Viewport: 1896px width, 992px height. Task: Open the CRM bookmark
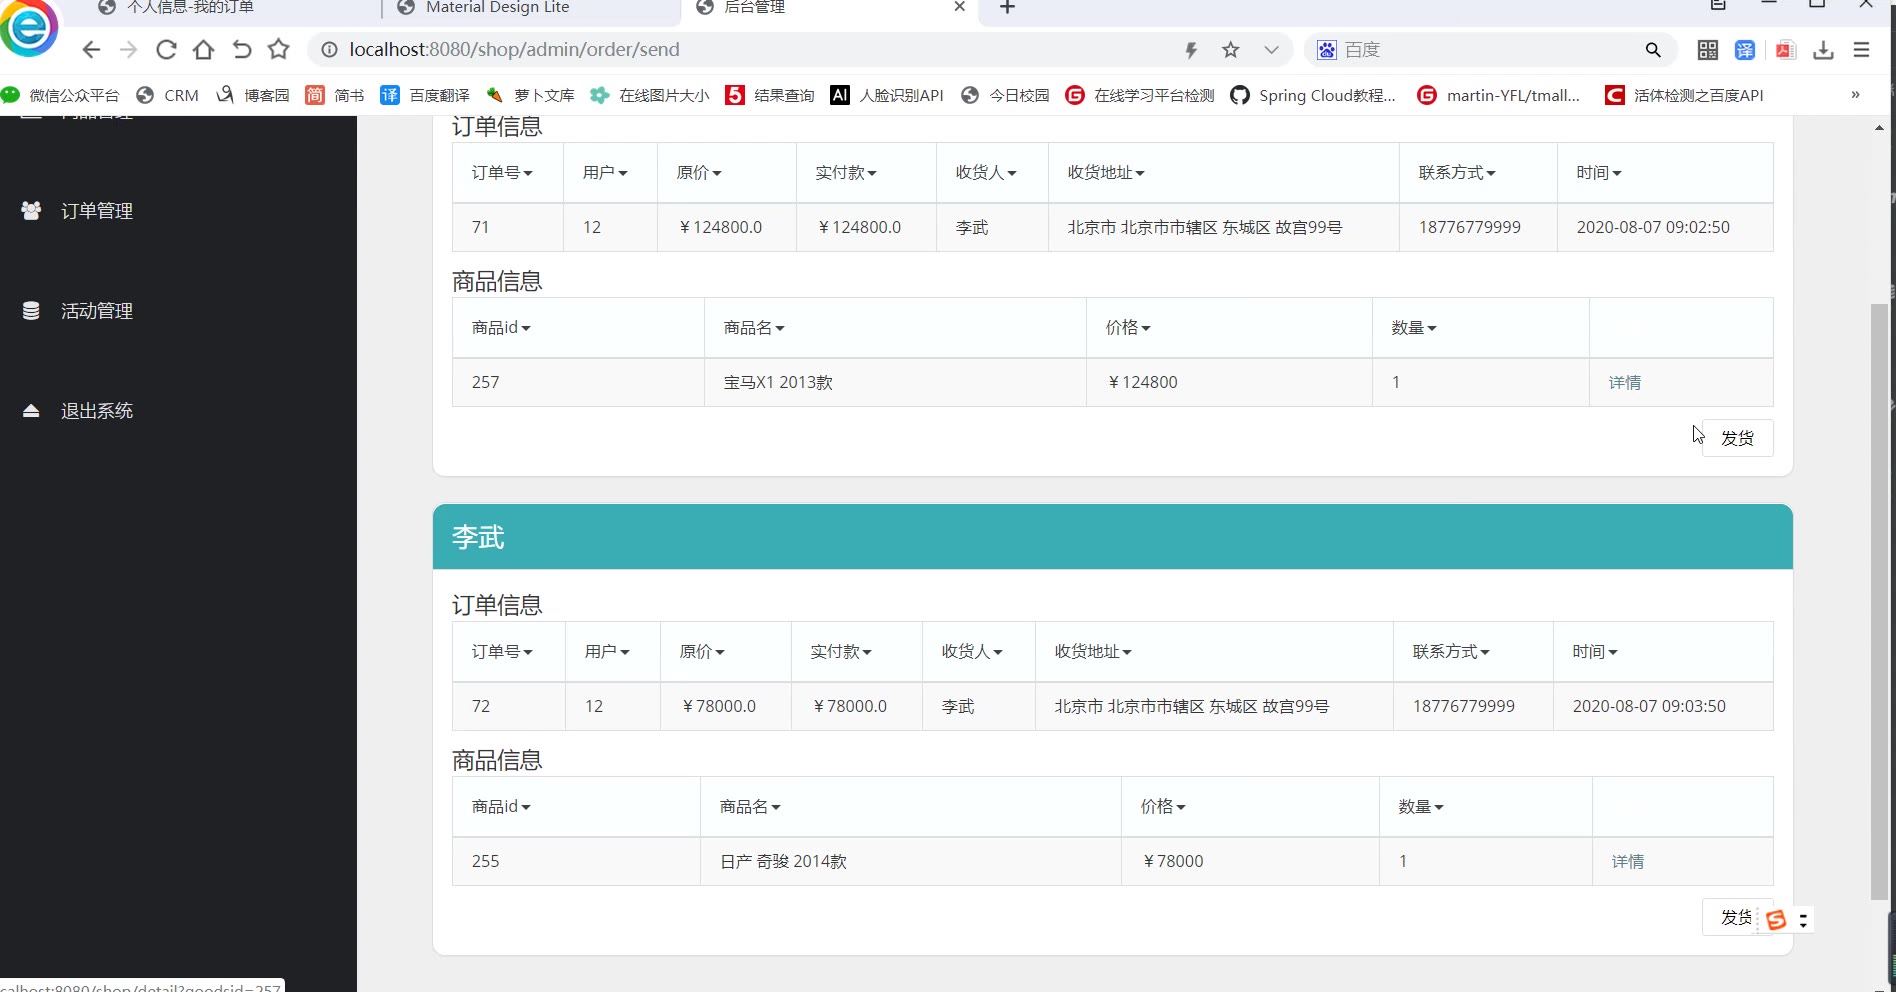pos(168,95)
